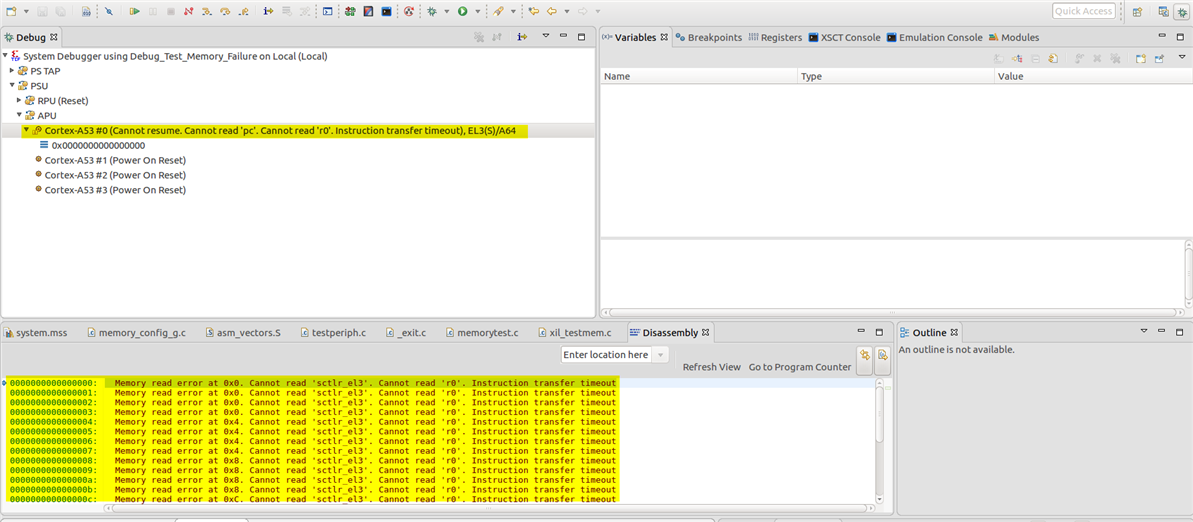Click the Step Into toolbar icon
Viewport: 1193px width, 522px height.
pyautogui.click(x=206, y=11)
